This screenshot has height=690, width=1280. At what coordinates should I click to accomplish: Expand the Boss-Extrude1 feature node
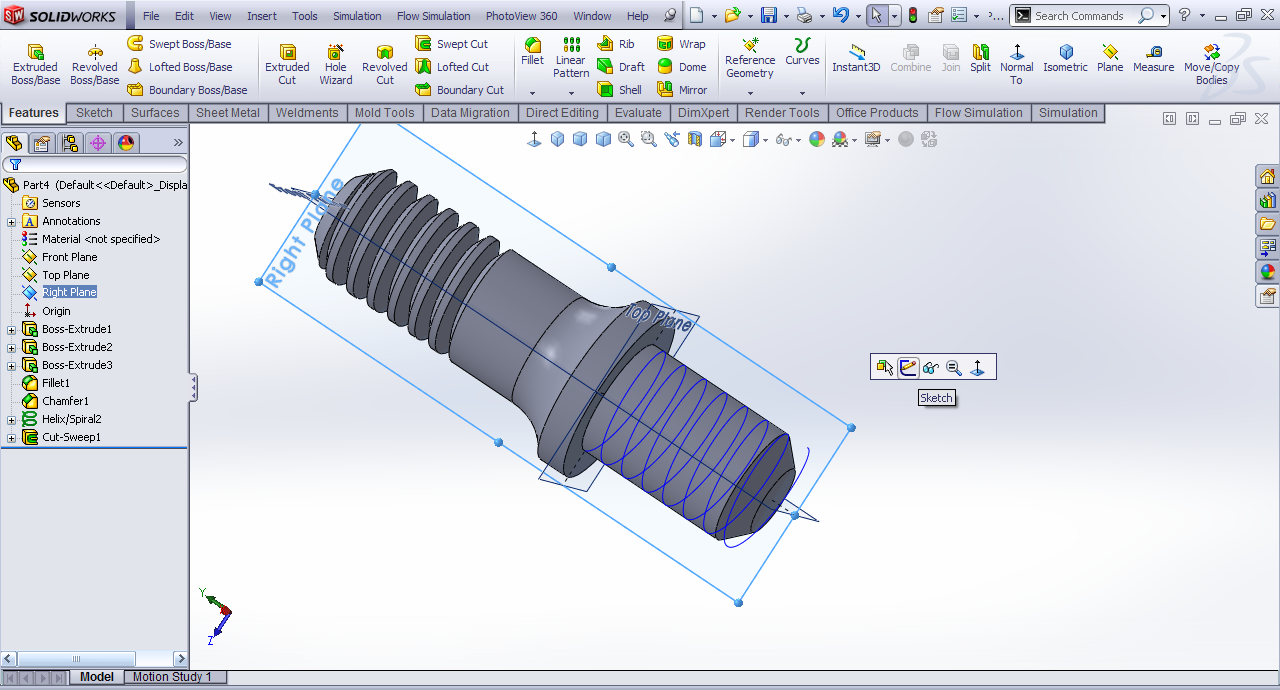[x=12, y=329]
